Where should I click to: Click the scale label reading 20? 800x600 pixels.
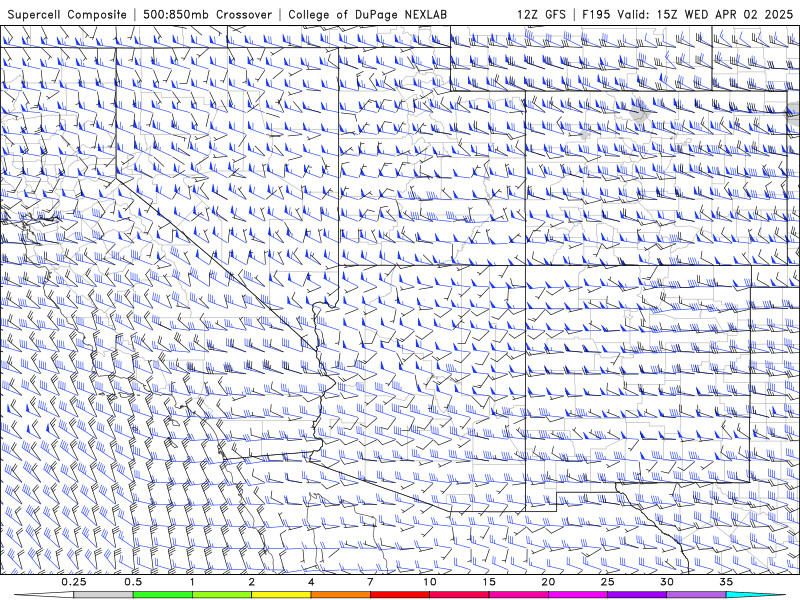click(548, 582)
